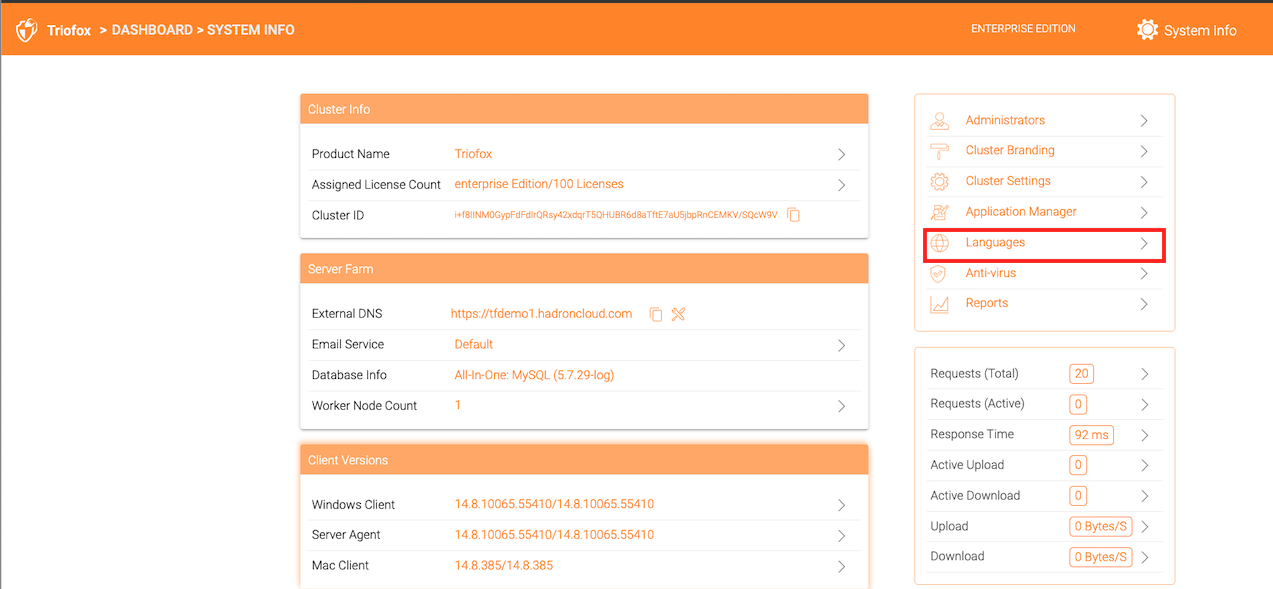The height and width of the screenshot is (589, 1273).
Task: Click the Windows Client version number
Action: tap(554, 504)
